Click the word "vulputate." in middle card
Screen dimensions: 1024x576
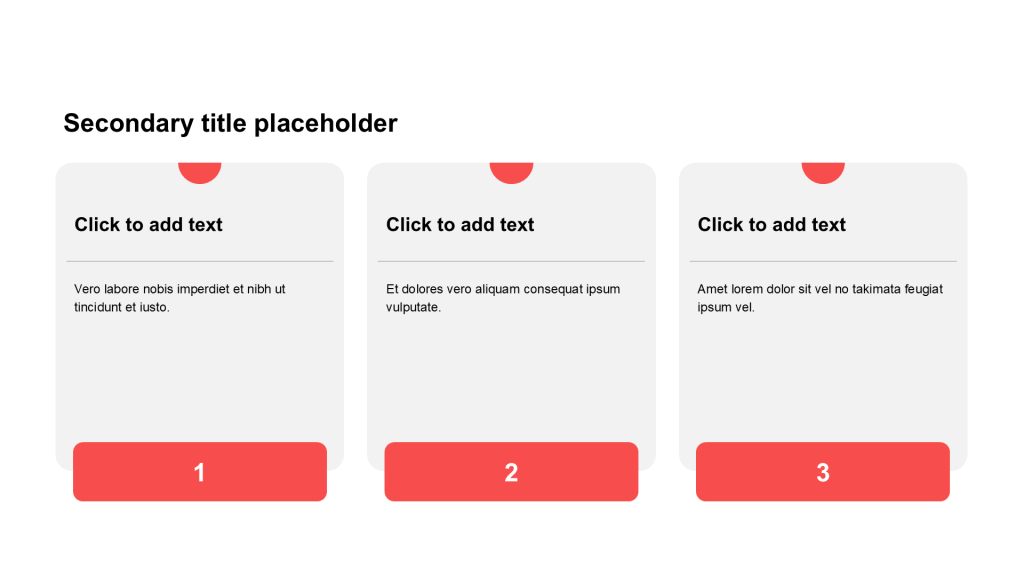pos(413,307)
